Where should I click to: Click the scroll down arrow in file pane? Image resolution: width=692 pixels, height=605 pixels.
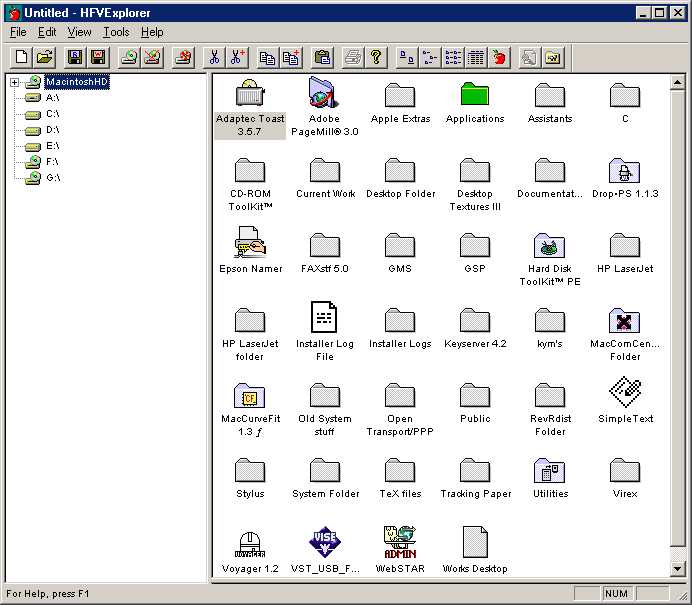point(677,568)
